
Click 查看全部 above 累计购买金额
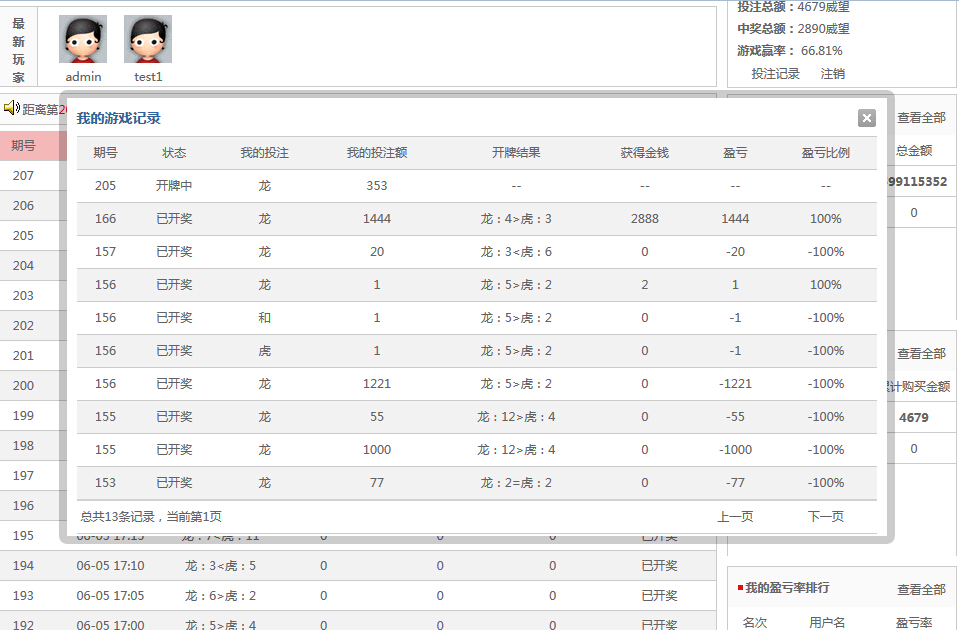pyautogui.click(x=921, y=354)
